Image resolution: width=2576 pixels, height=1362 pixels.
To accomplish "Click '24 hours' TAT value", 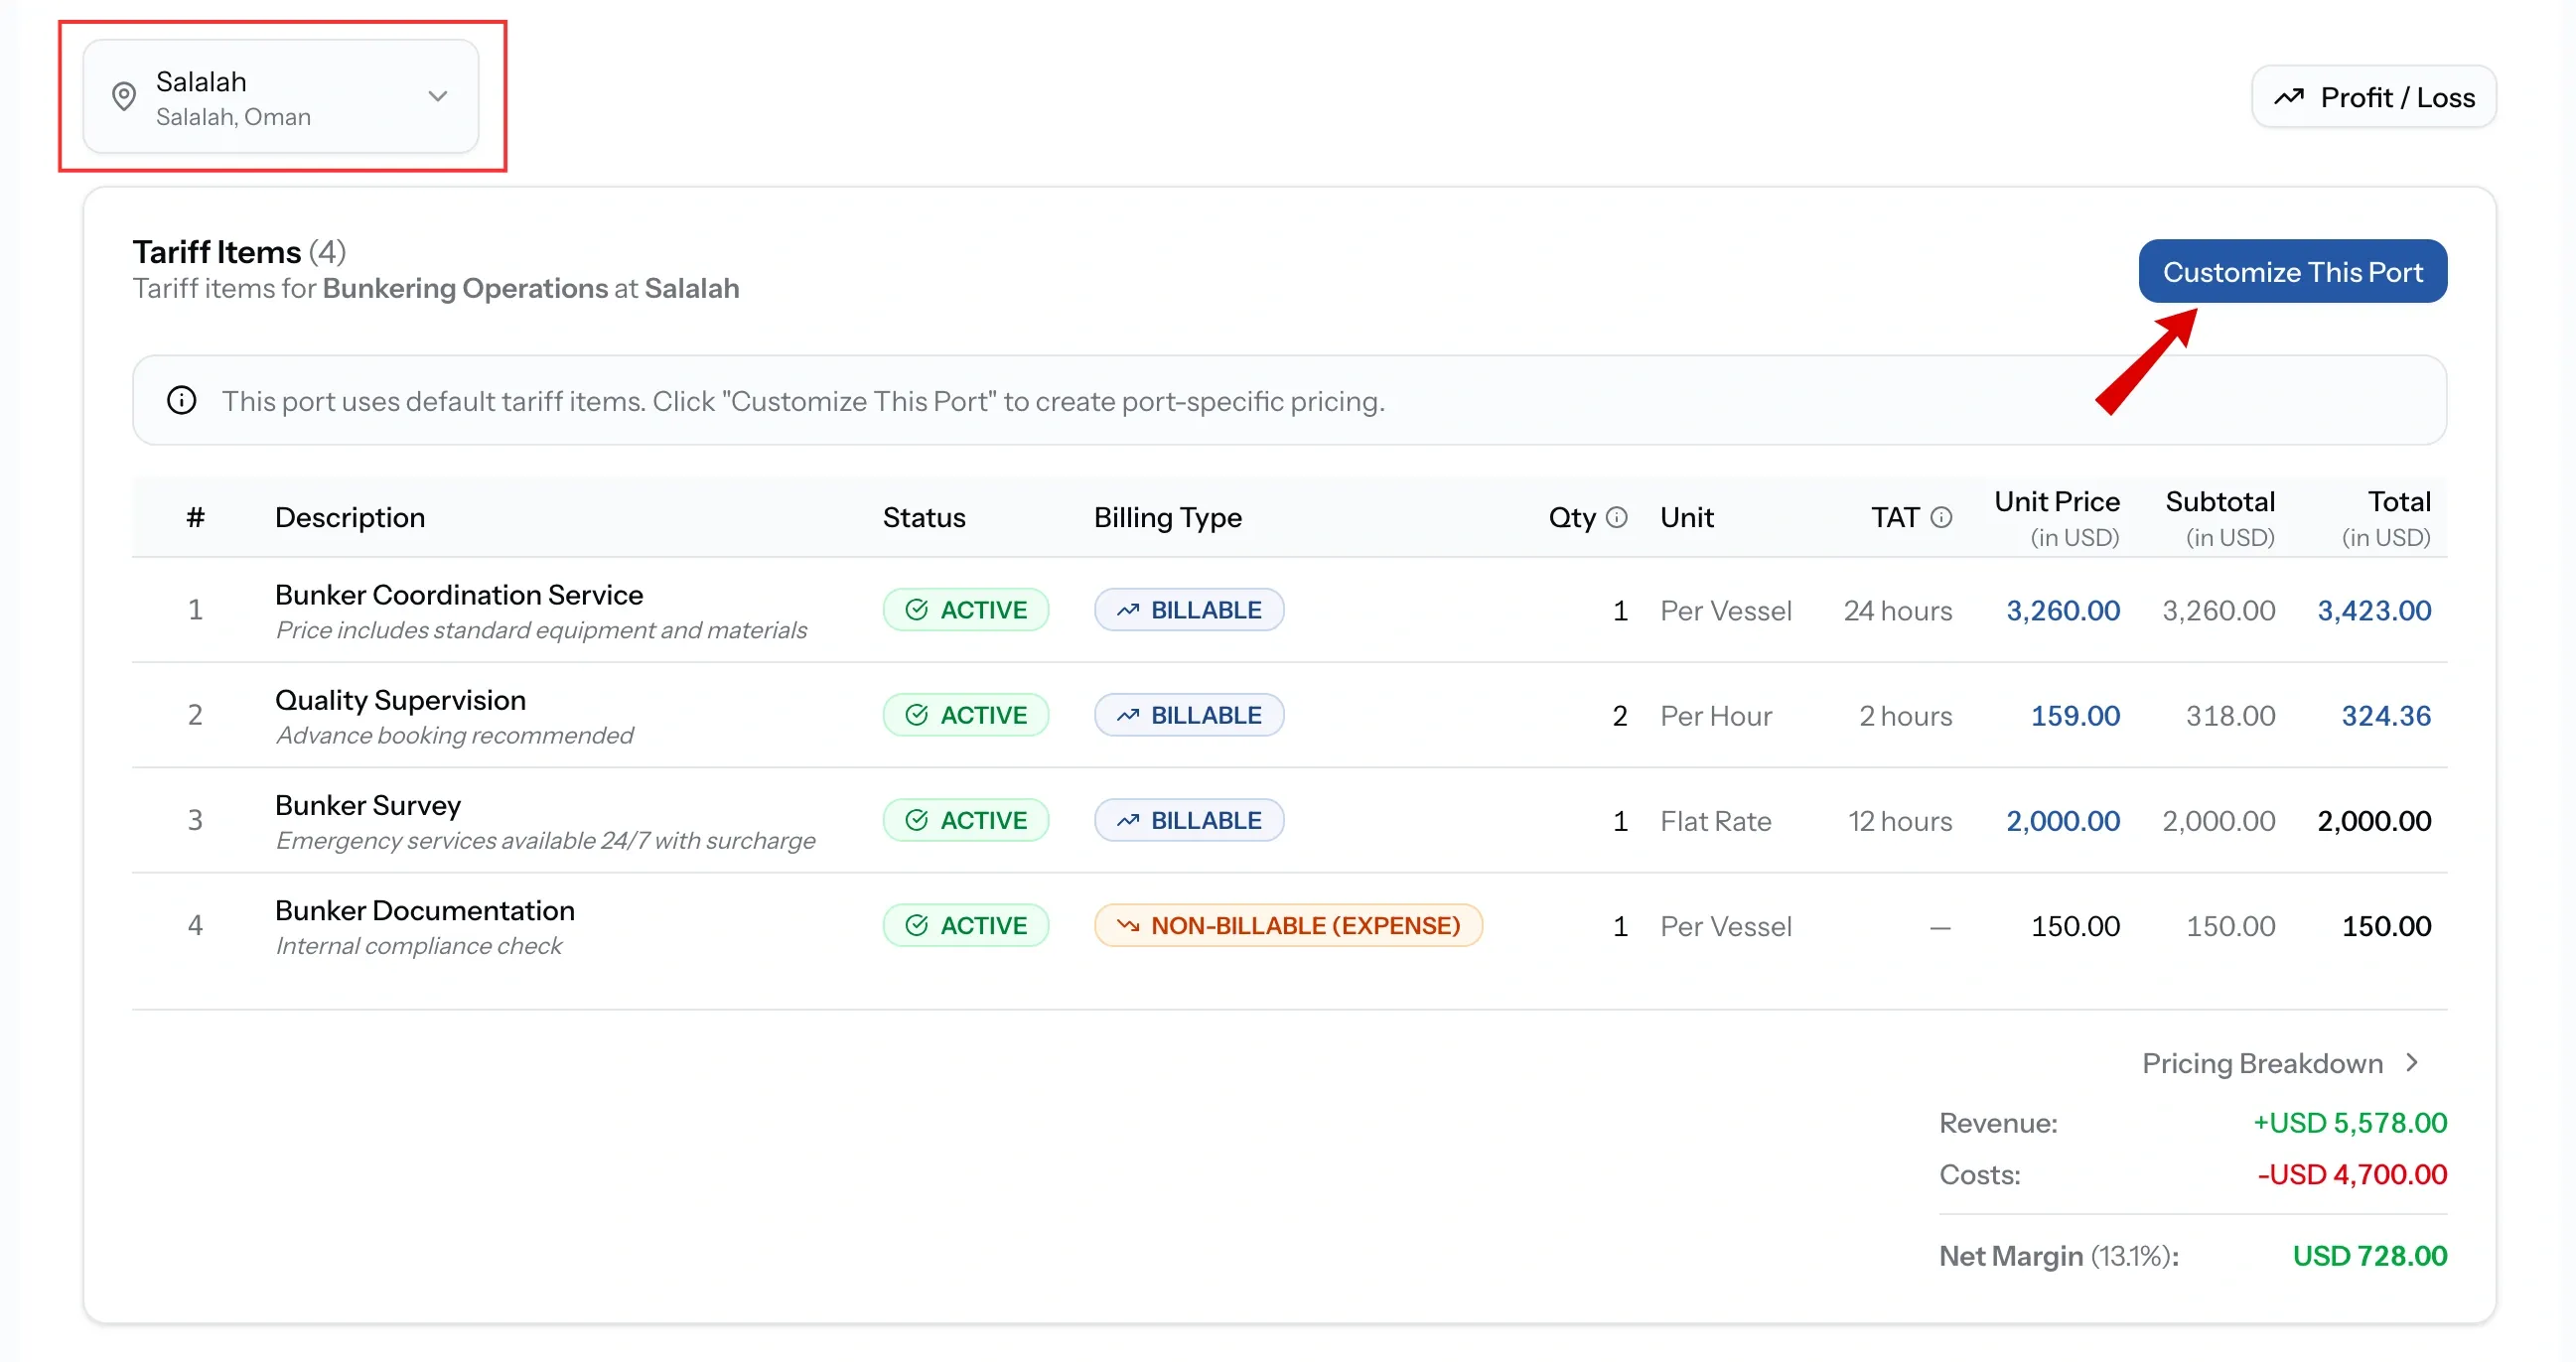I will pyautogui.click(x=1897, y=610).
